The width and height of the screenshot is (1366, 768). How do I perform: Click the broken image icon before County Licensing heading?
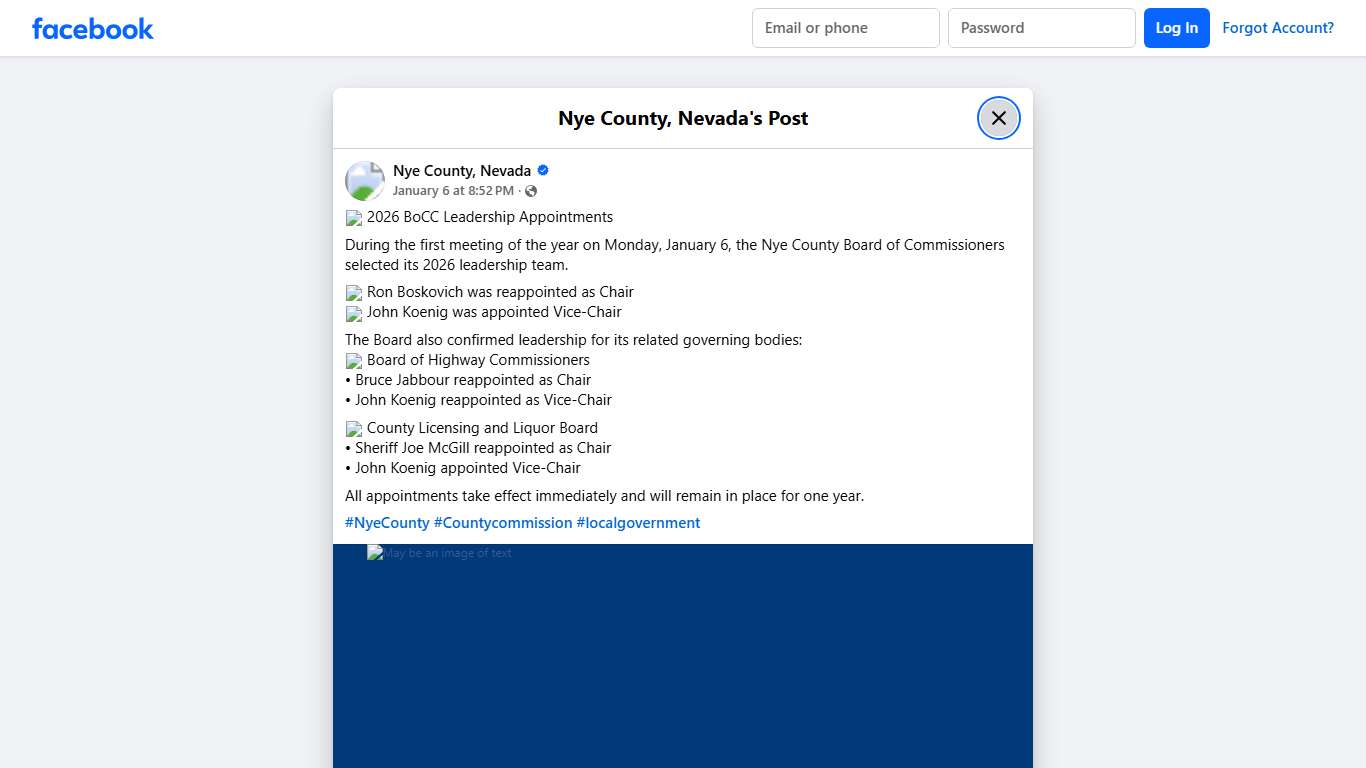coord(354,428)
